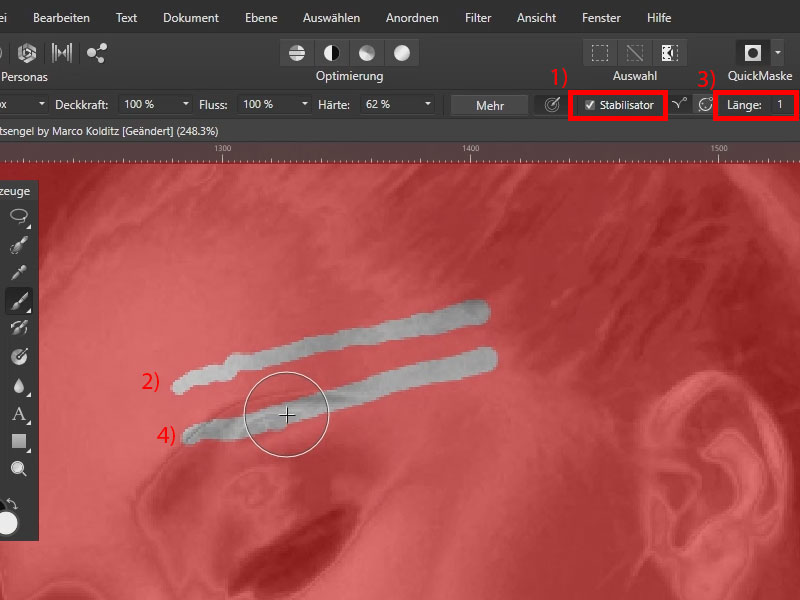This screenshot has height=600, width=800.
Task: Select the Blur droplet tool
Action: pyautogui.click(x=19, y=386)
